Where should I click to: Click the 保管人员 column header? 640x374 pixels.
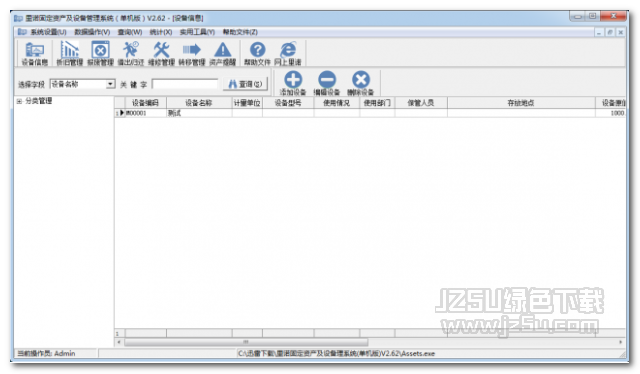[421, 103]
